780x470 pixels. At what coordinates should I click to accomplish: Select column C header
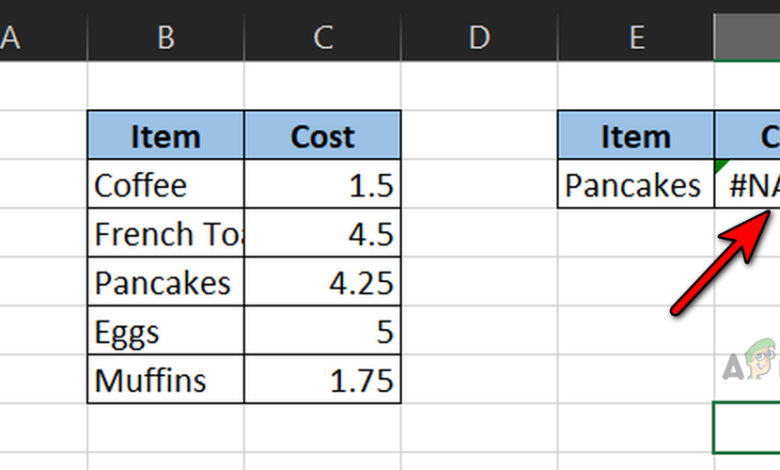click(x=323, y=38)
